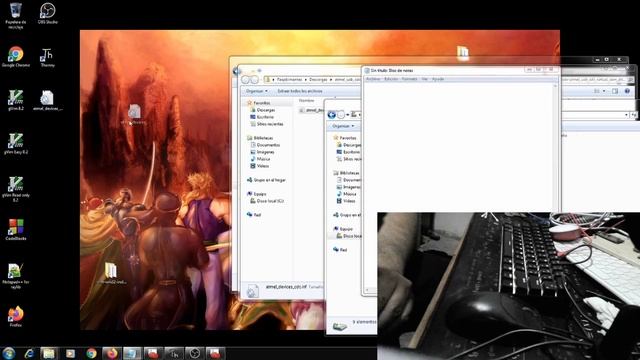Click the Chrome taskbar icon
640x360 pixels.
[91, 353]
